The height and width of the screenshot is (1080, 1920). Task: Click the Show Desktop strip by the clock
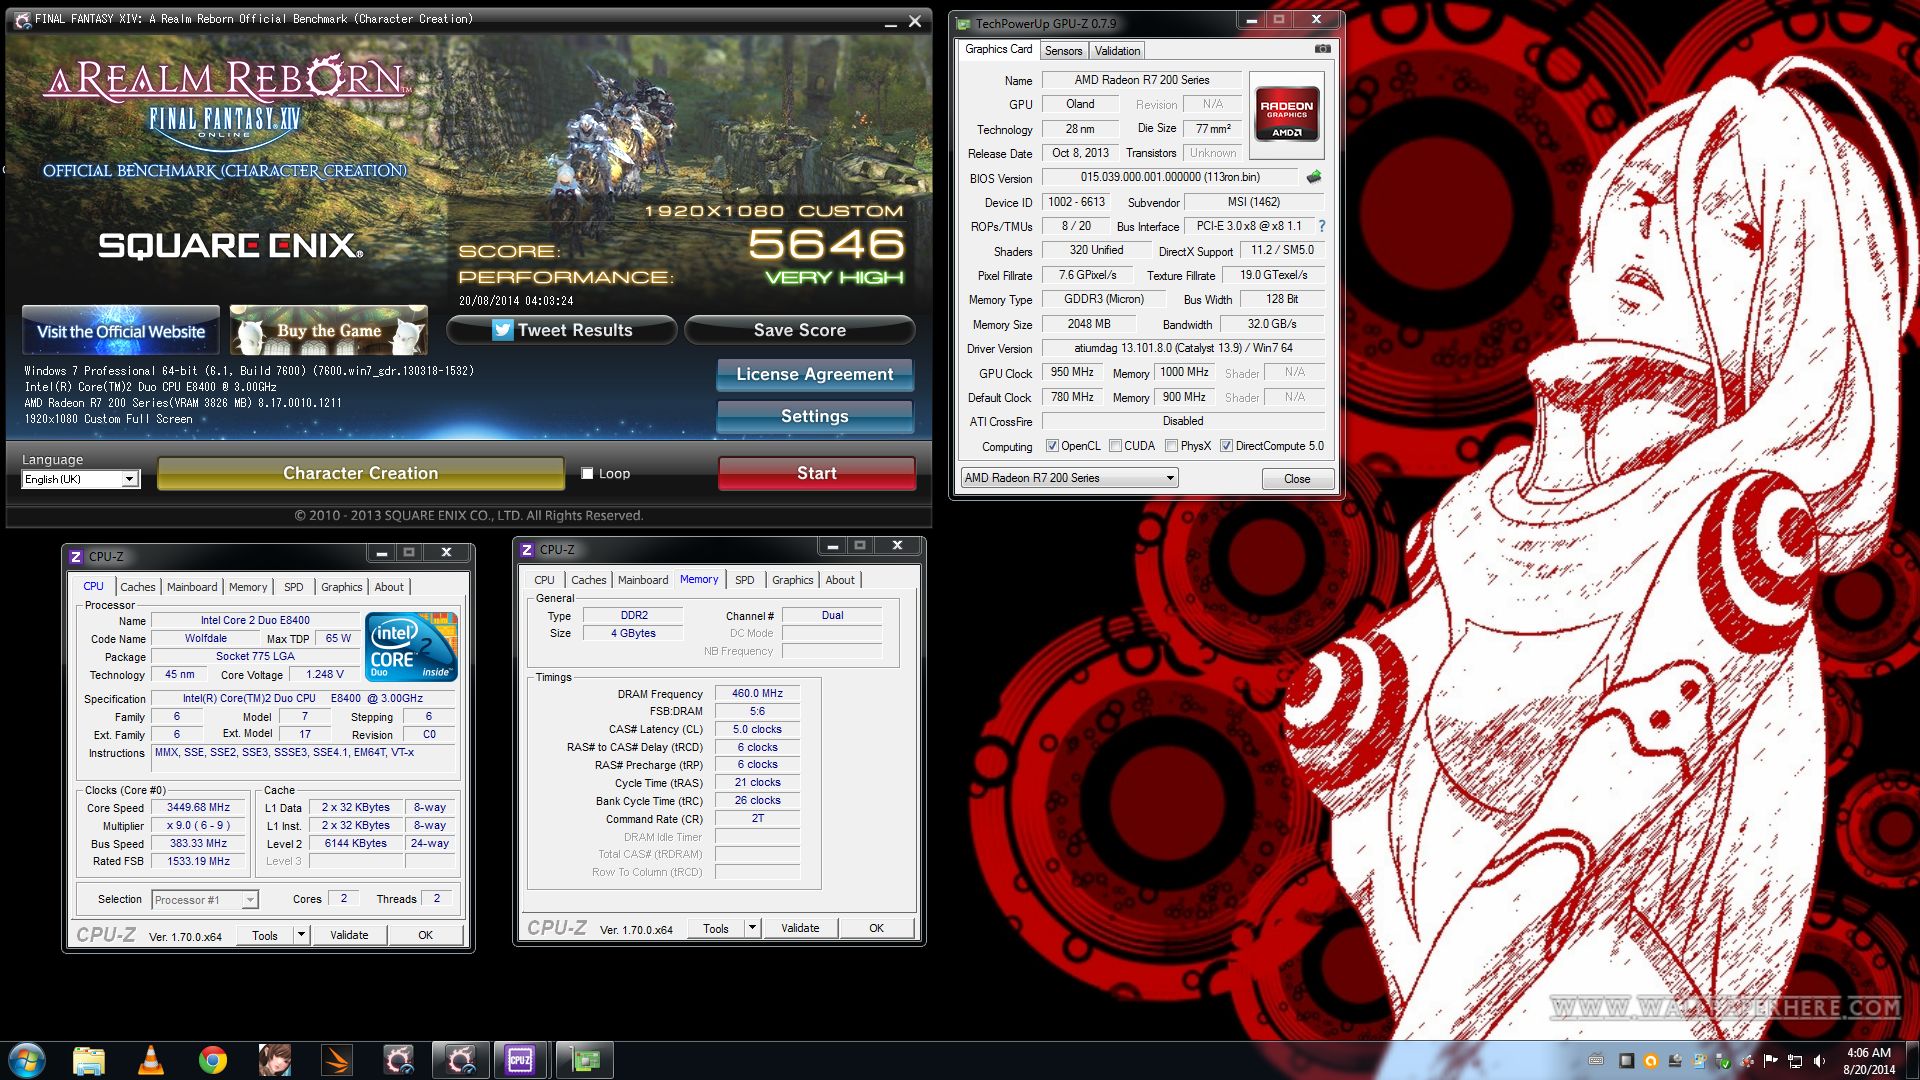tap(1912, 1061)
